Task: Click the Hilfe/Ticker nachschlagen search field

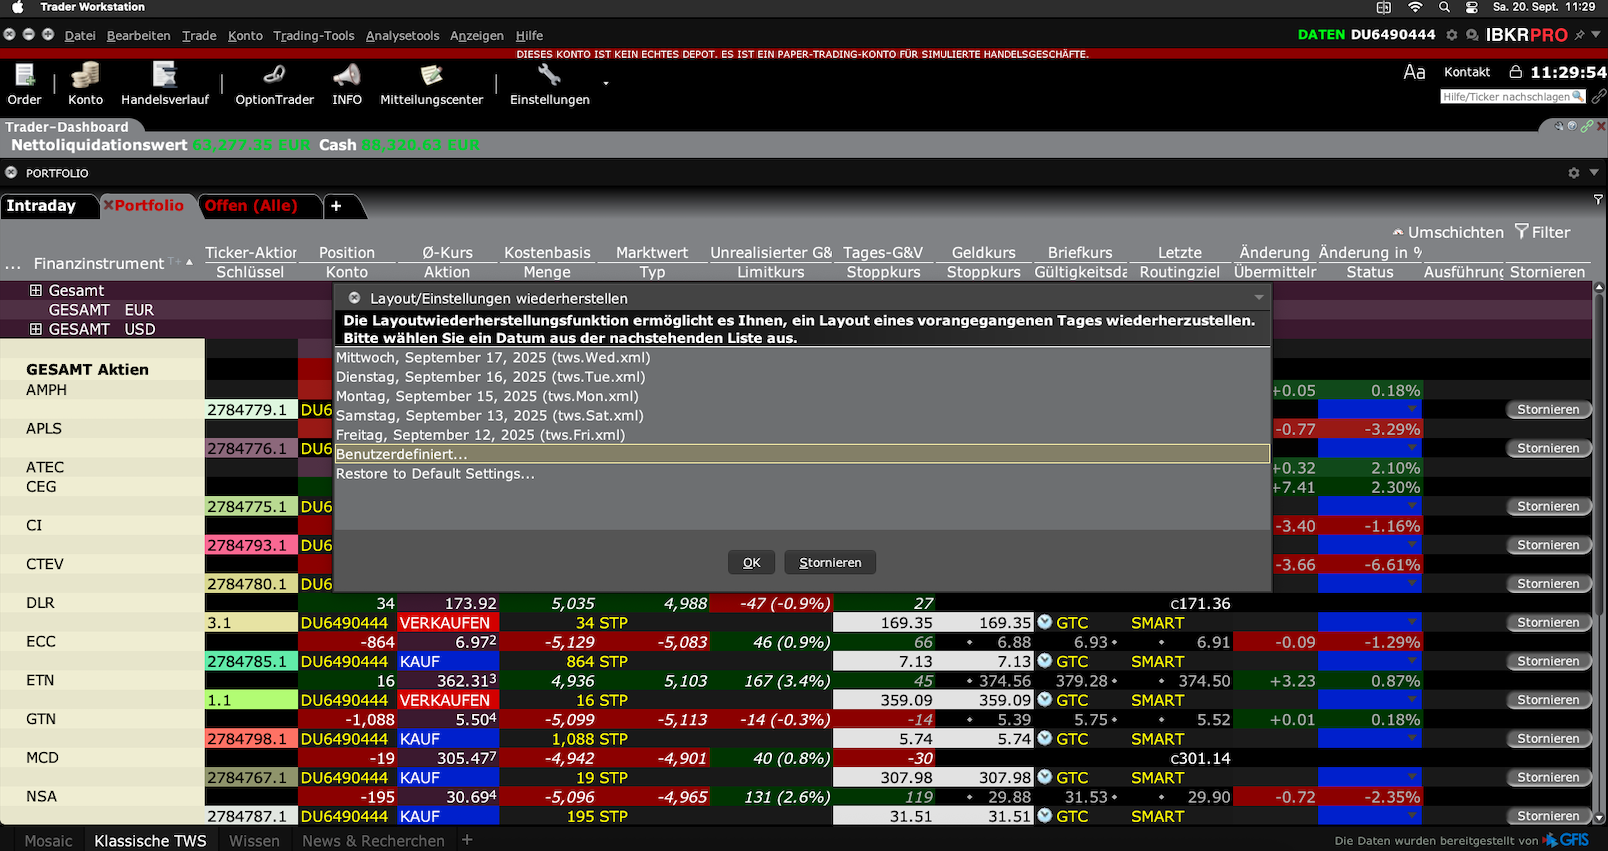Action: [x=1506, y=97]
